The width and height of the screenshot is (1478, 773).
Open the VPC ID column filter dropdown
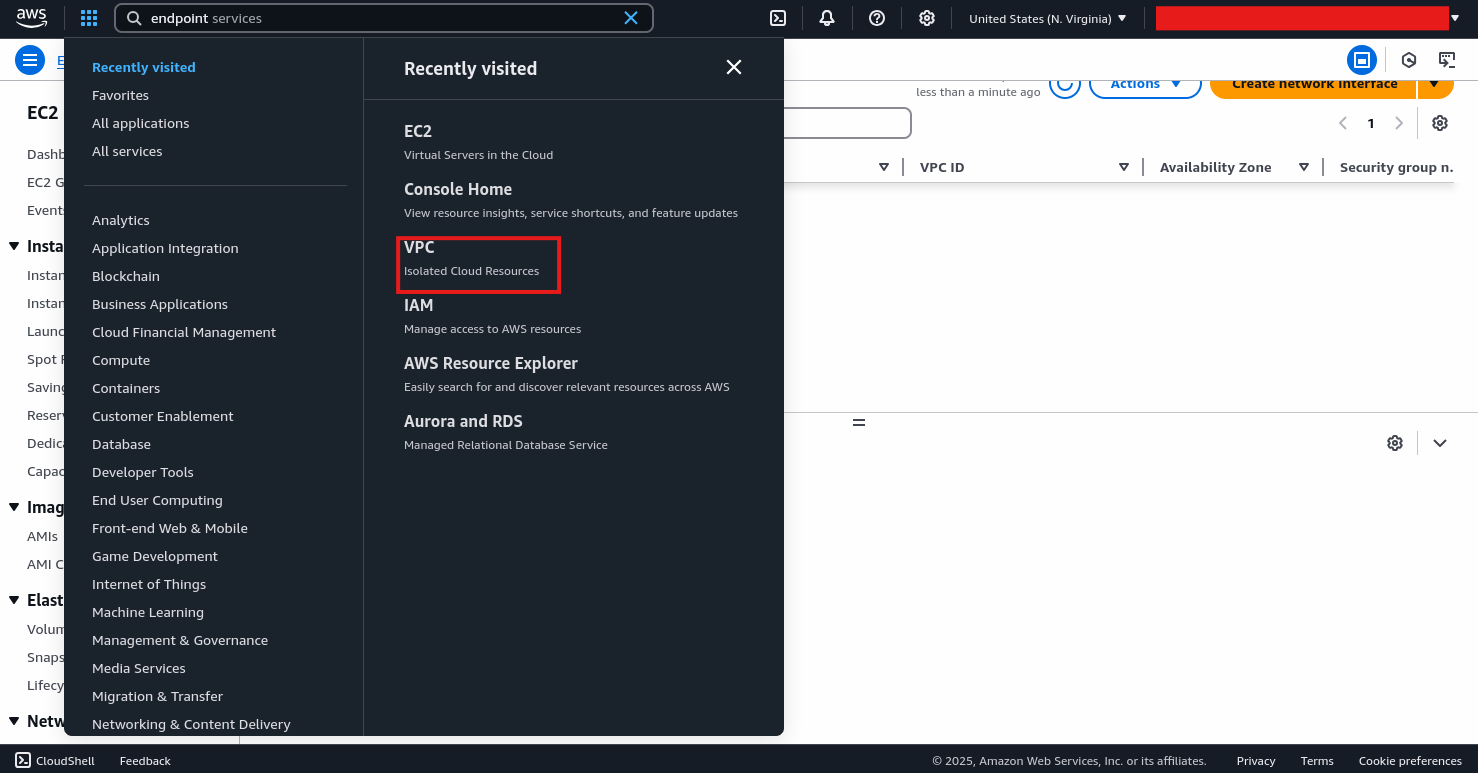[x=1124, y=167]
